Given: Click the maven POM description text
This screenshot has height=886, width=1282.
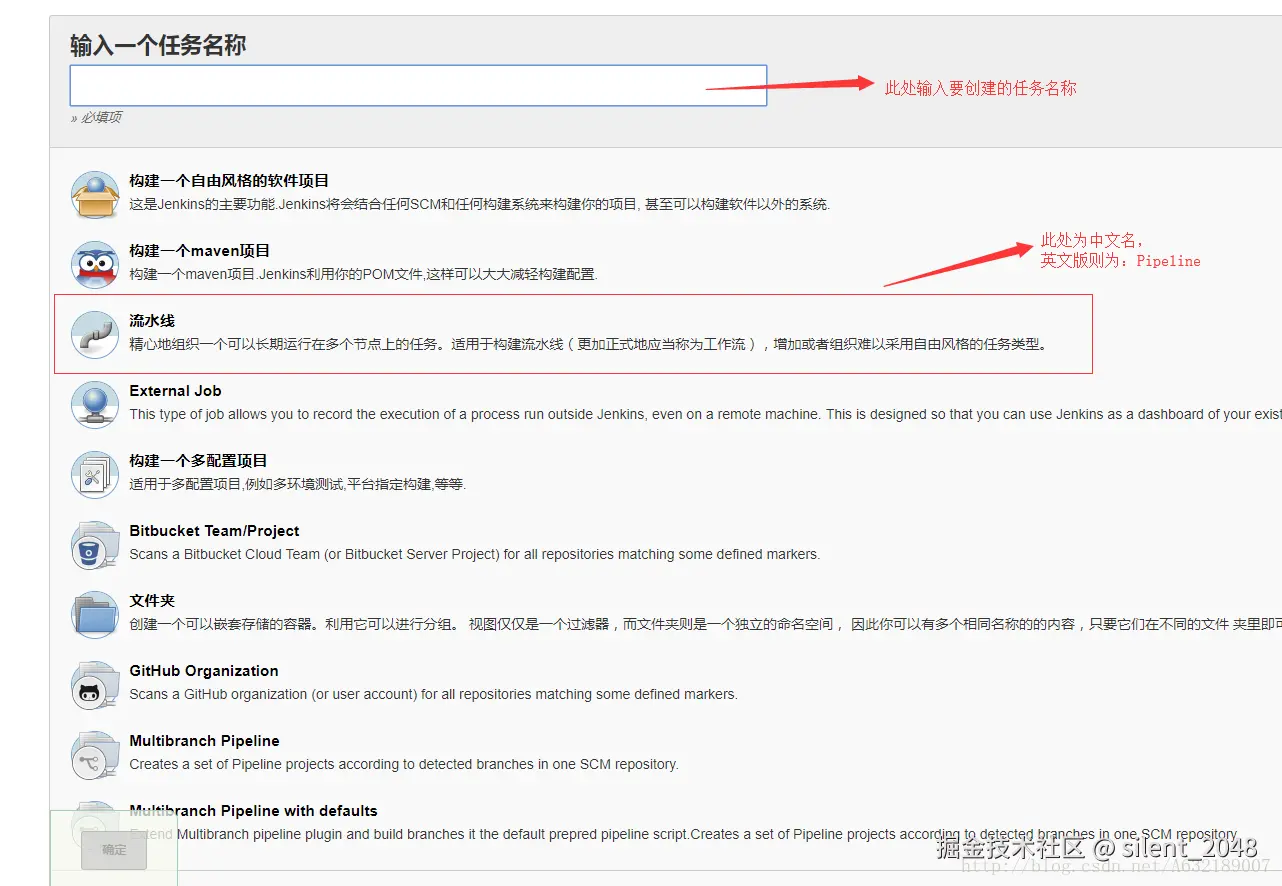Looking at the screenshot, I should 363,274.
